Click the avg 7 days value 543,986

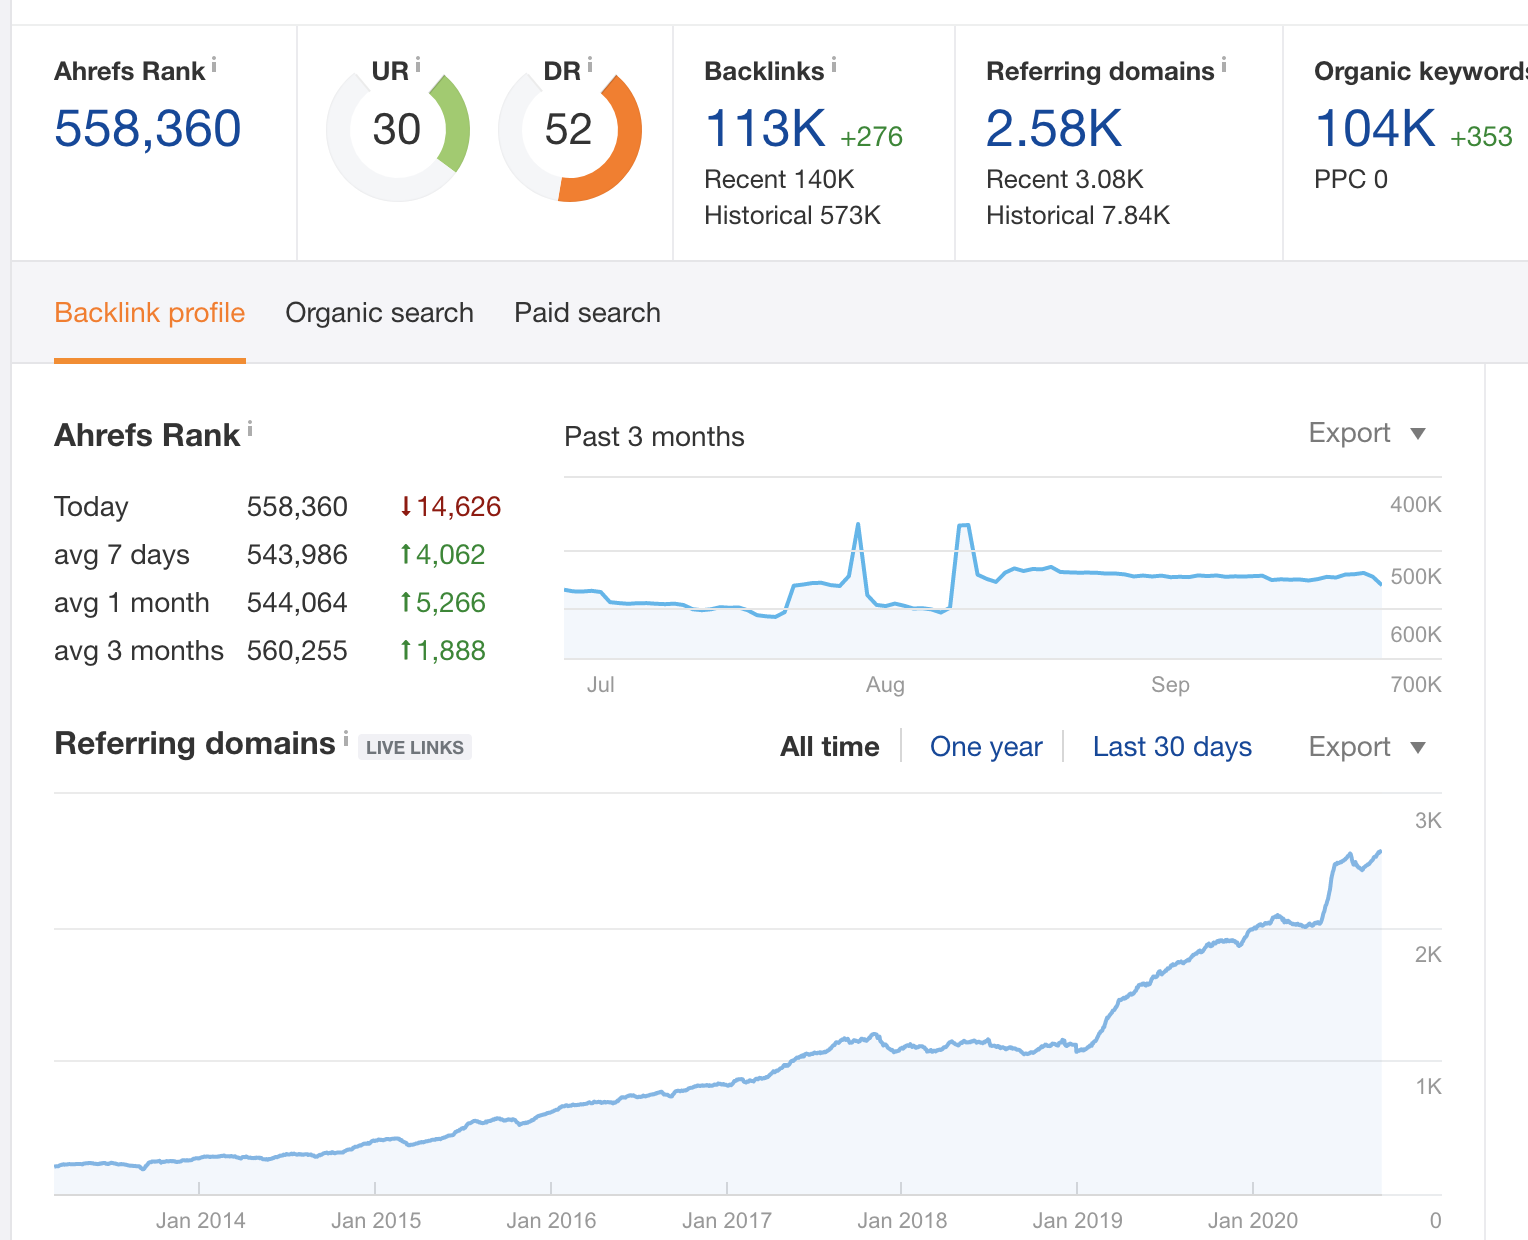pos(297,555)
